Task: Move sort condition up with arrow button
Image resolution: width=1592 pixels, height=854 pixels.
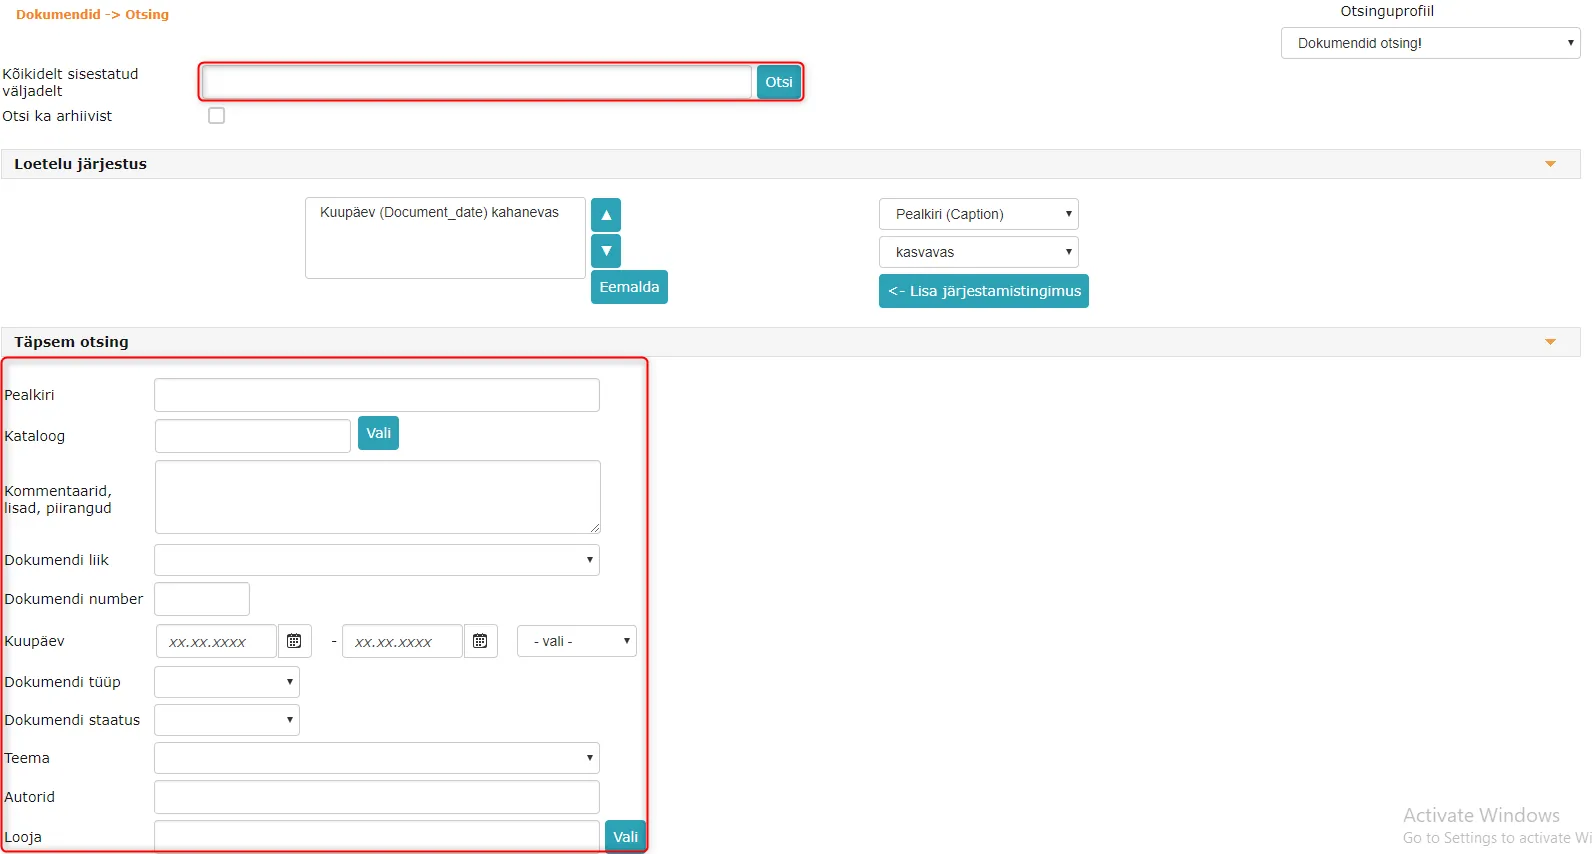Action: tap(606, 215)
